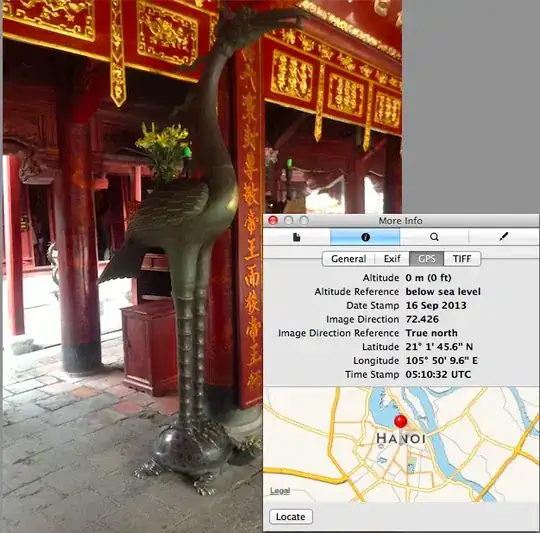This screenshot has width=540, height=533.
Task: Click the Locate button
Action: click(x=291, y=516)
